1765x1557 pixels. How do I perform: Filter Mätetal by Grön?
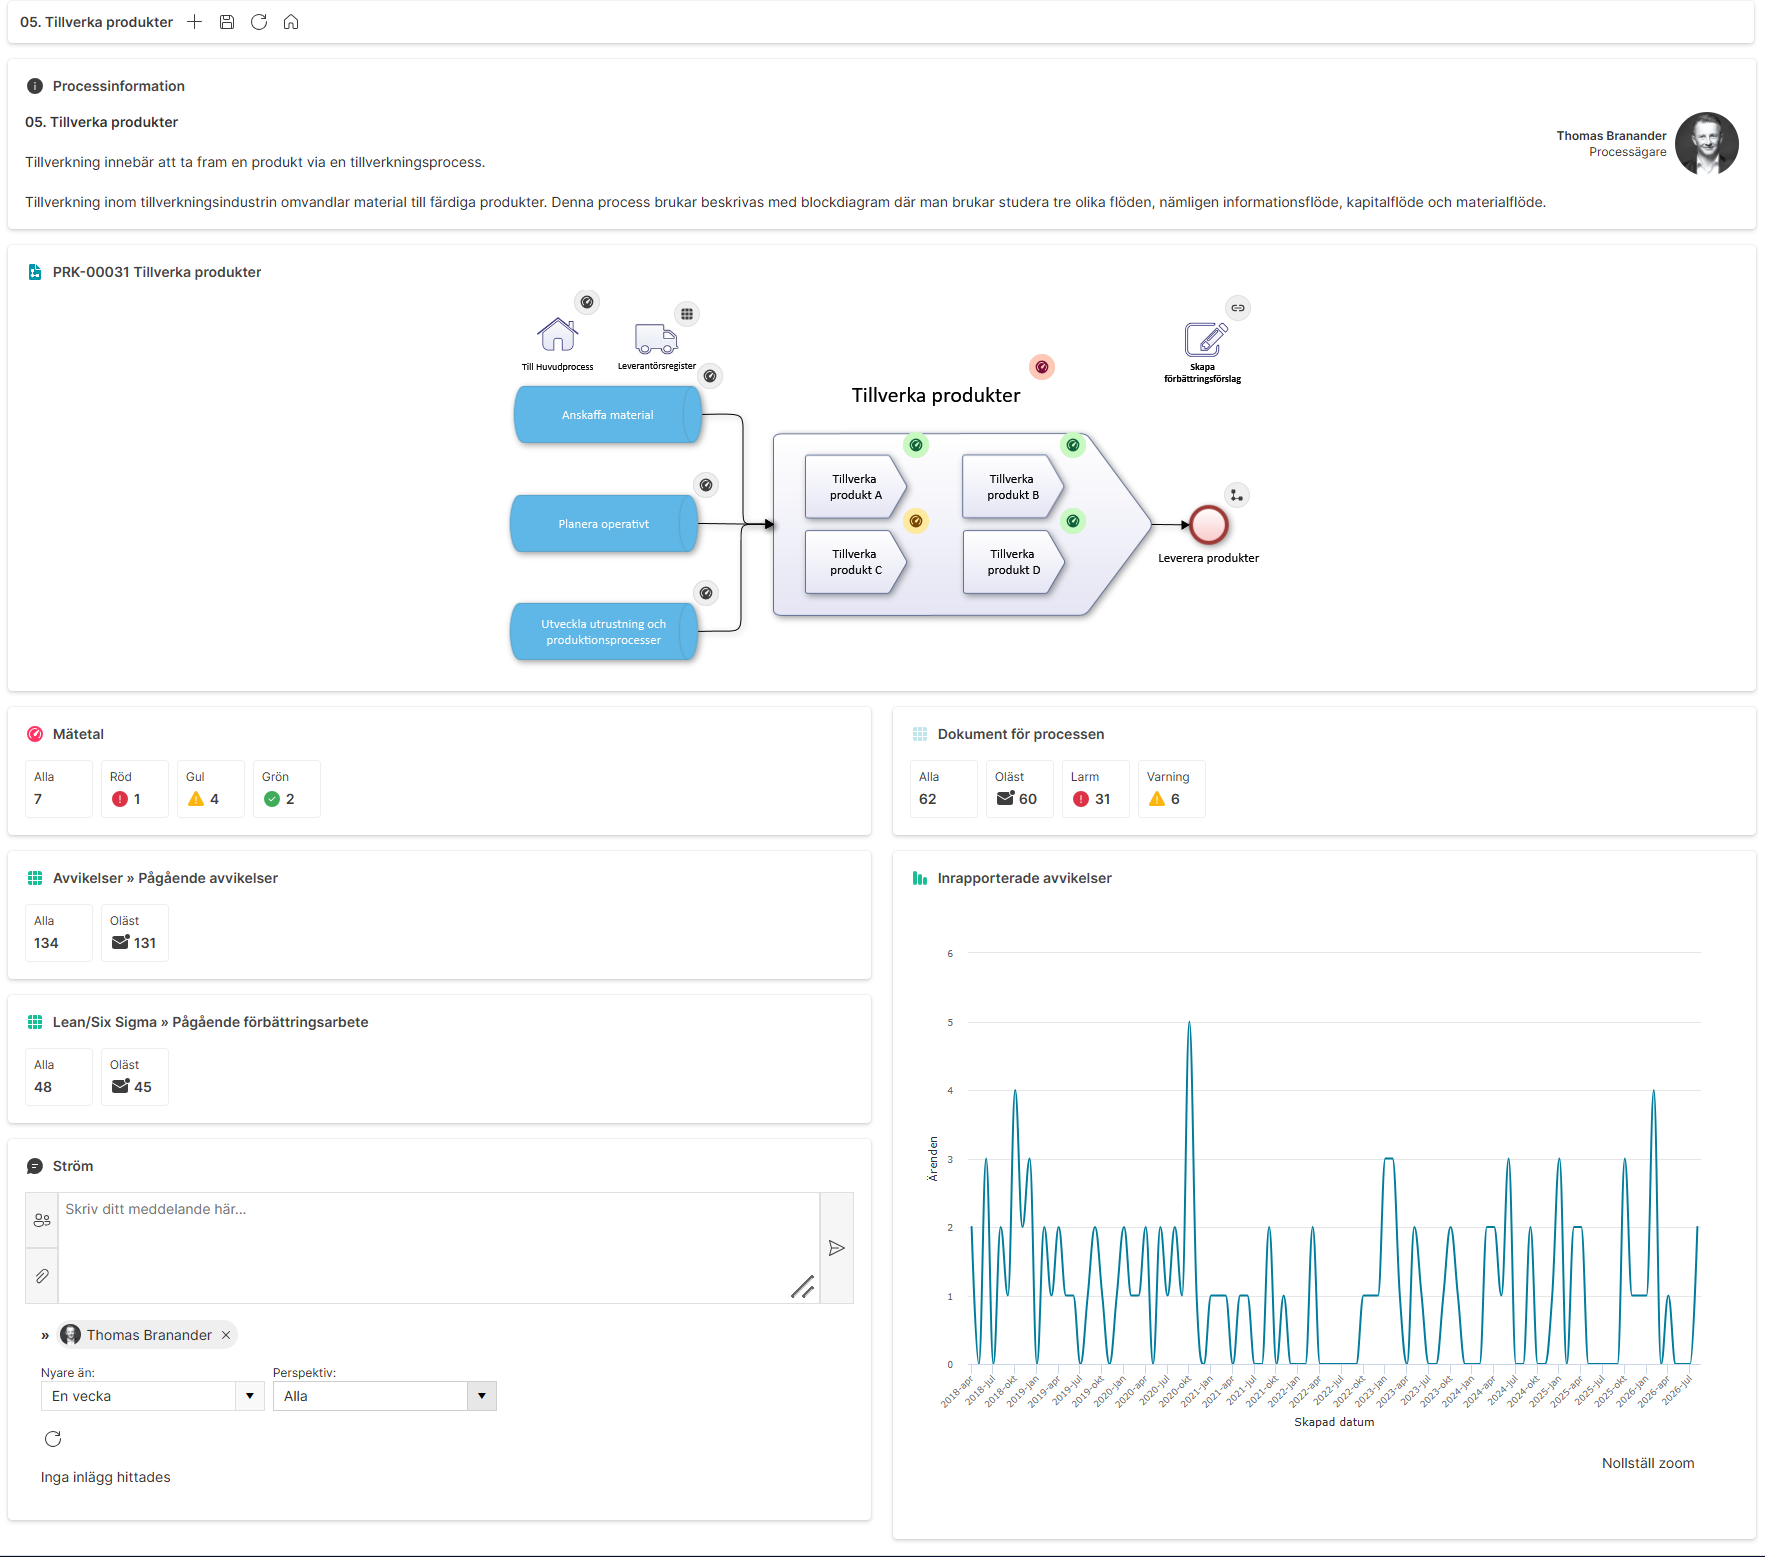287,789
